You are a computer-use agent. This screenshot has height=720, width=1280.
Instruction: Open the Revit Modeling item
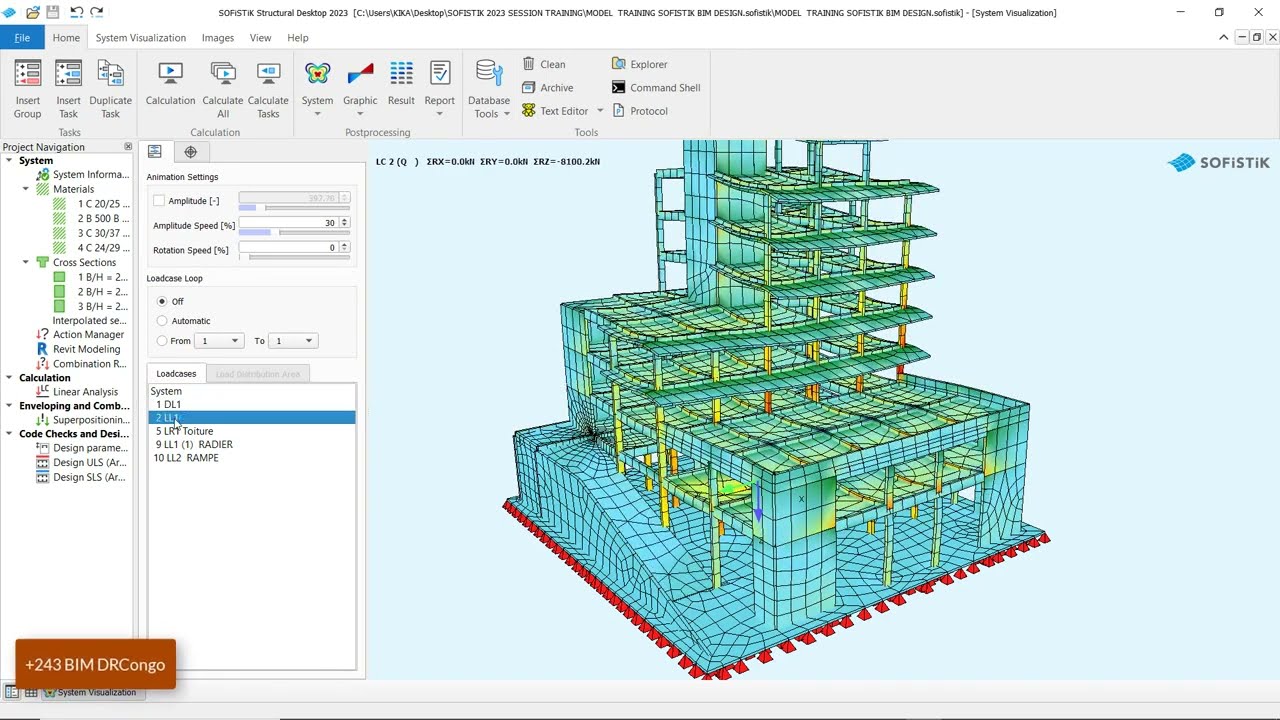pos(78,349)
